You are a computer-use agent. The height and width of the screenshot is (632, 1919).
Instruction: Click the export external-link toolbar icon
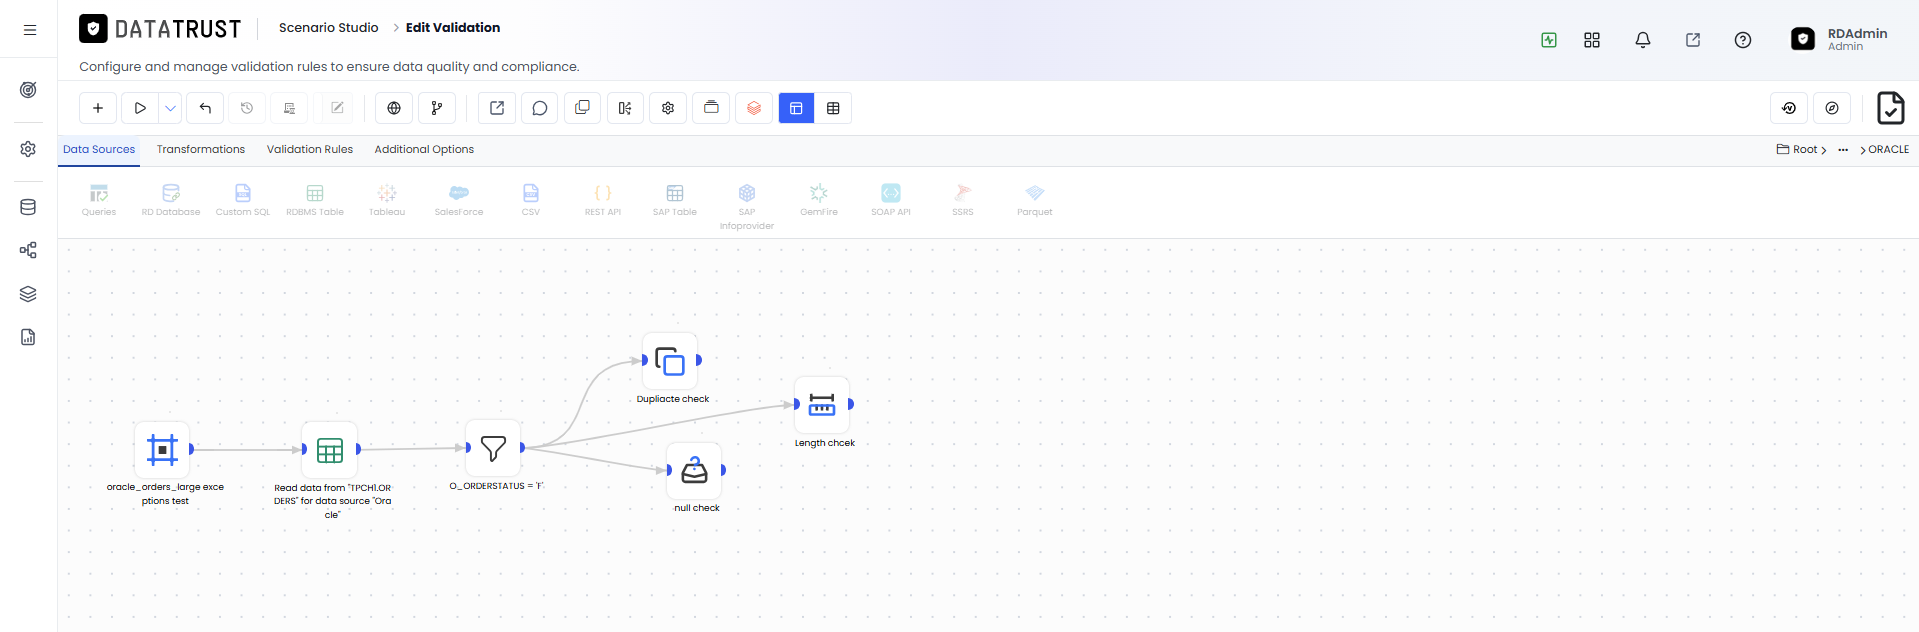(497, 108)
